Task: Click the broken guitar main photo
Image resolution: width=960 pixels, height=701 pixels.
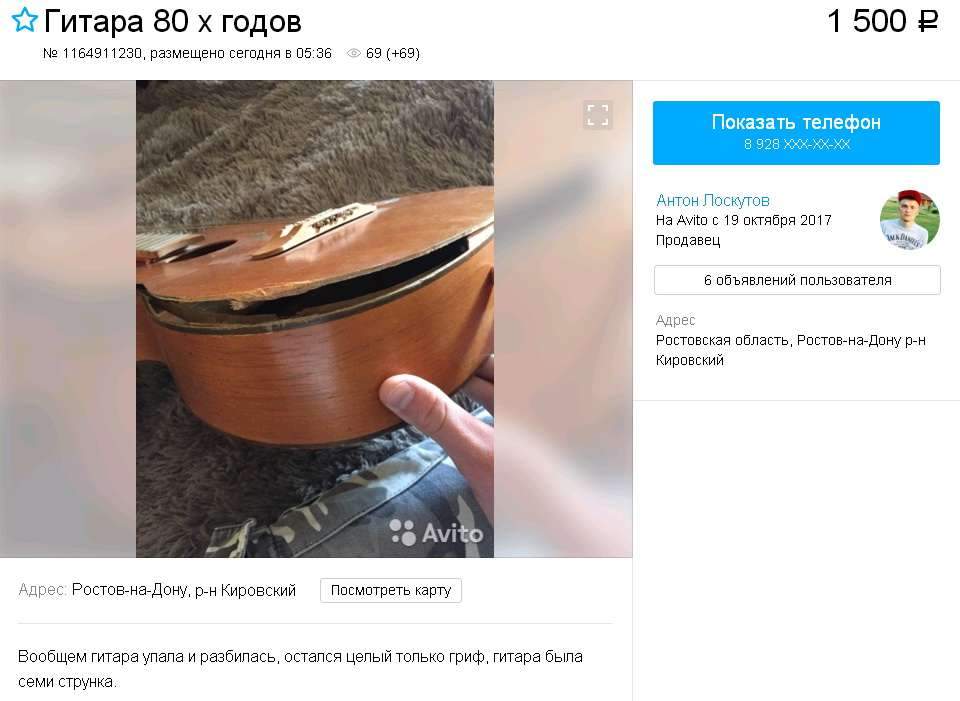Action: point(315,318)
